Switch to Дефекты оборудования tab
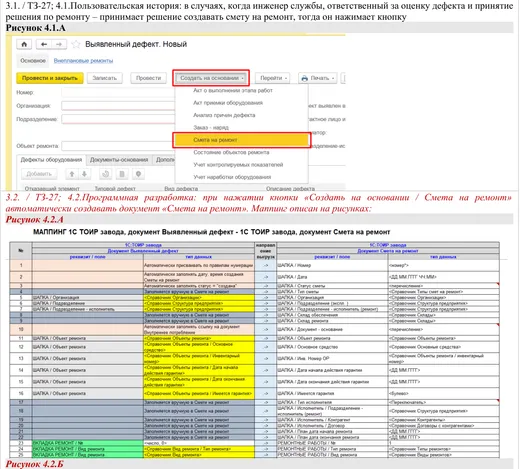 [51, 160]
